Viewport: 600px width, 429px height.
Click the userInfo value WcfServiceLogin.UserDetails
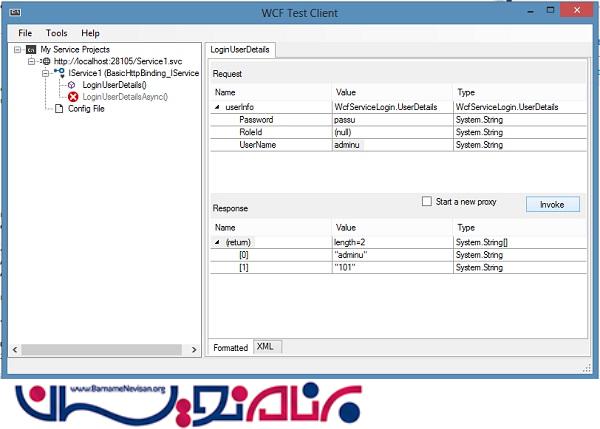pyautogui.click(x=392, y=107)
